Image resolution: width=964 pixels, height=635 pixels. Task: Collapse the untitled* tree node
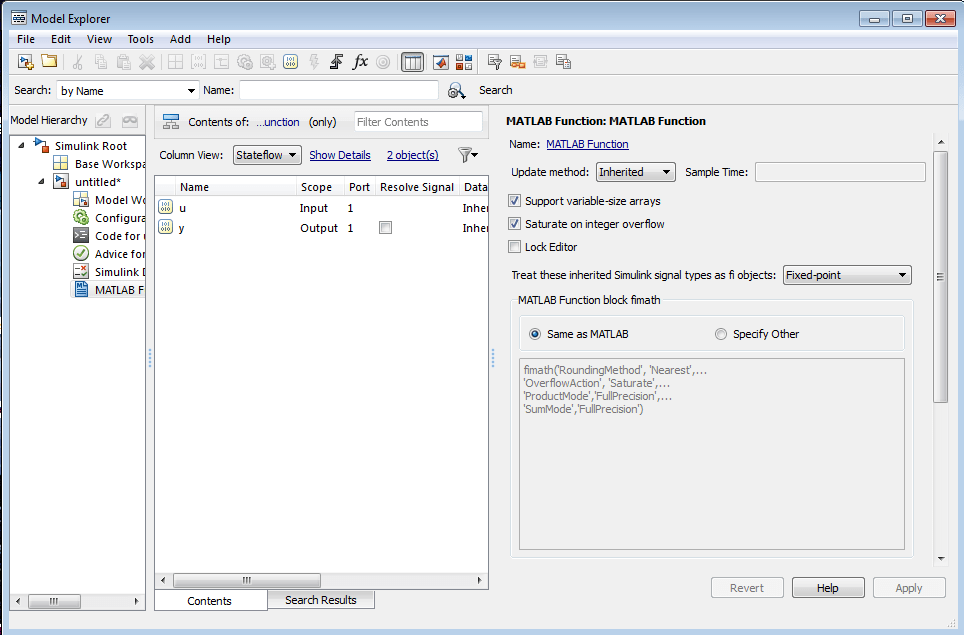tap(41, 181)
